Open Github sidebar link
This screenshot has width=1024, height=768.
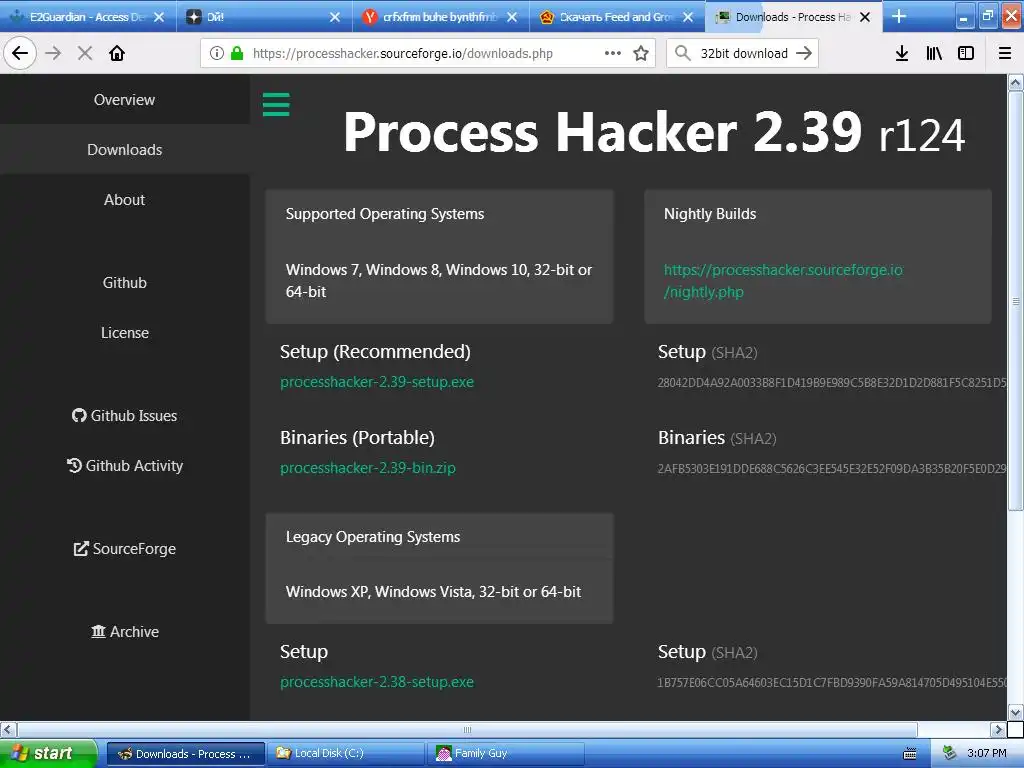124,282
